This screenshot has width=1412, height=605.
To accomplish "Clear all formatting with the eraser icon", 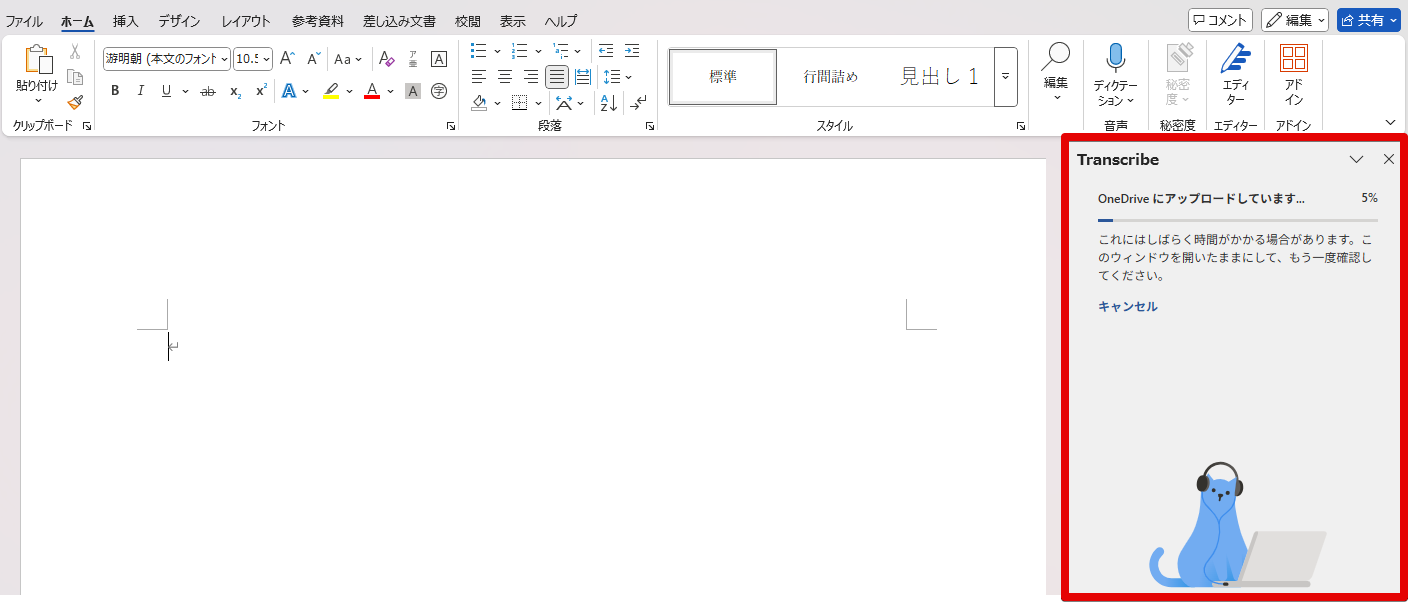I will click(x=386, y=59).
